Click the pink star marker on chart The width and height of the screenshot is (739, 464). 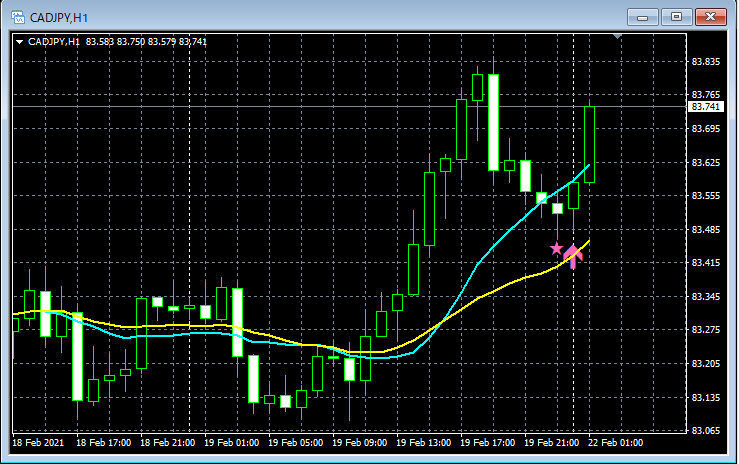tap(557, 248)
